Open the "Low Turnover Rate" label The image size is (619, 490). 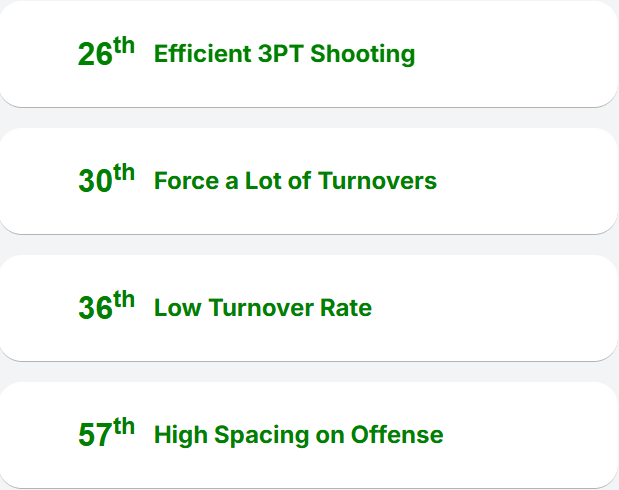point(263,308)
